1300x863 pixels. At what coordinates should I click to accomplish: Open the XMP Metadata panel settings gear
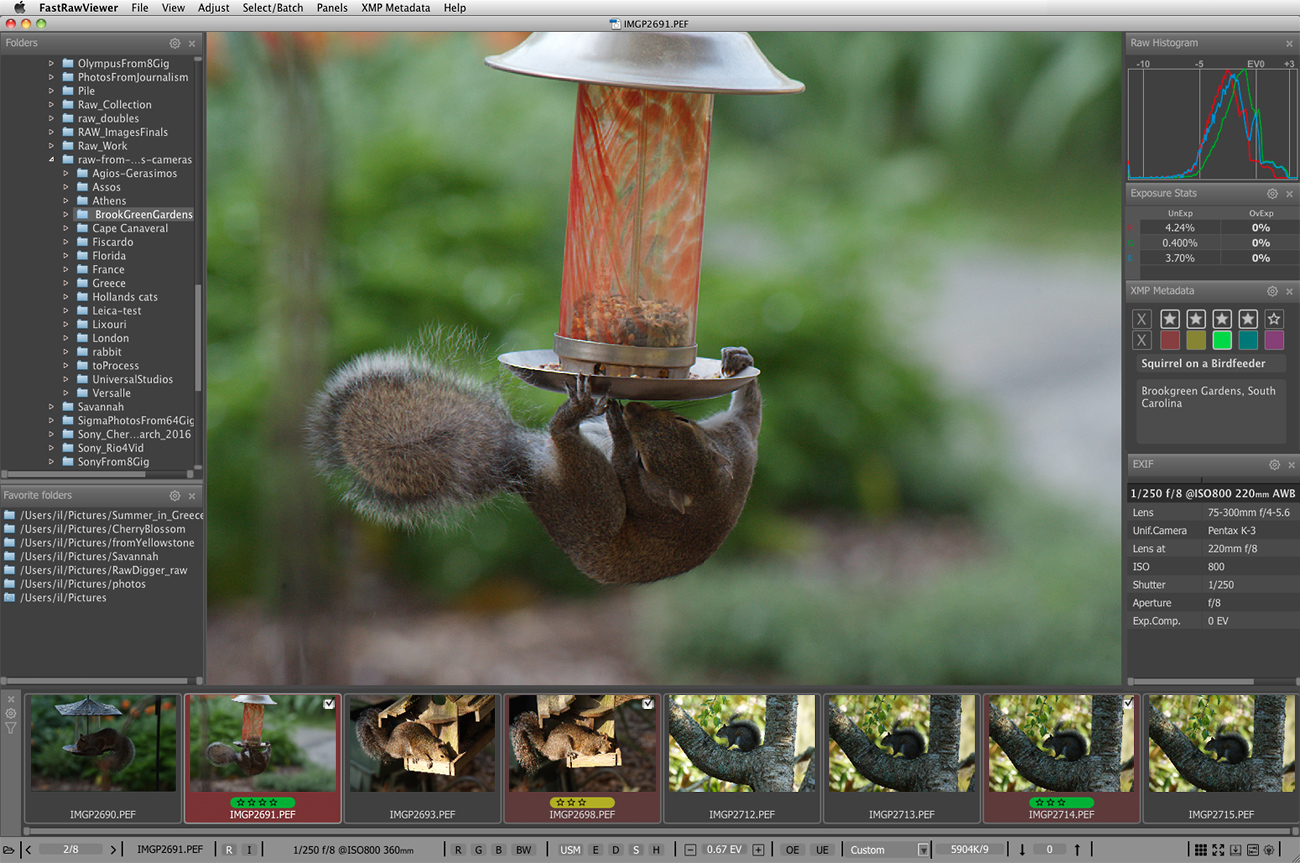[1272, 291]
